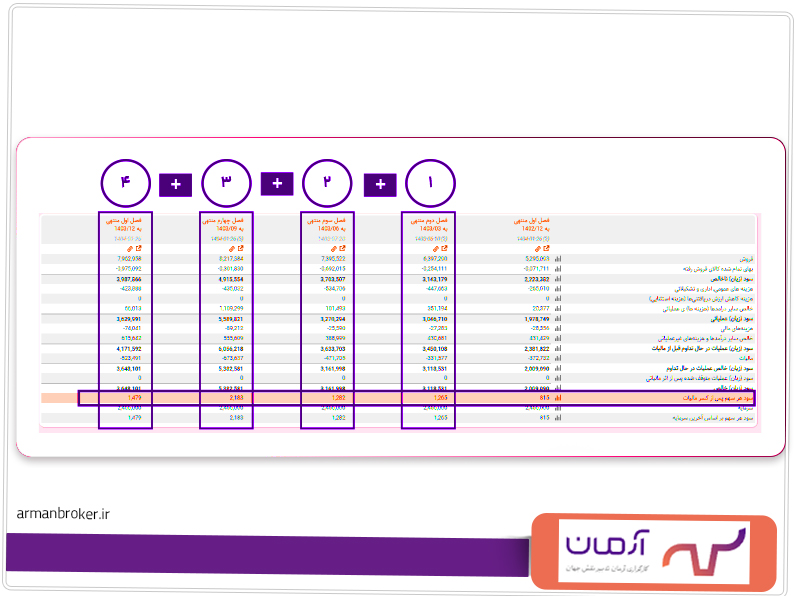Open chart icon for سود (زیان) ناخالص row
This screenshot has height=596, width=795.
coord(558,280)
